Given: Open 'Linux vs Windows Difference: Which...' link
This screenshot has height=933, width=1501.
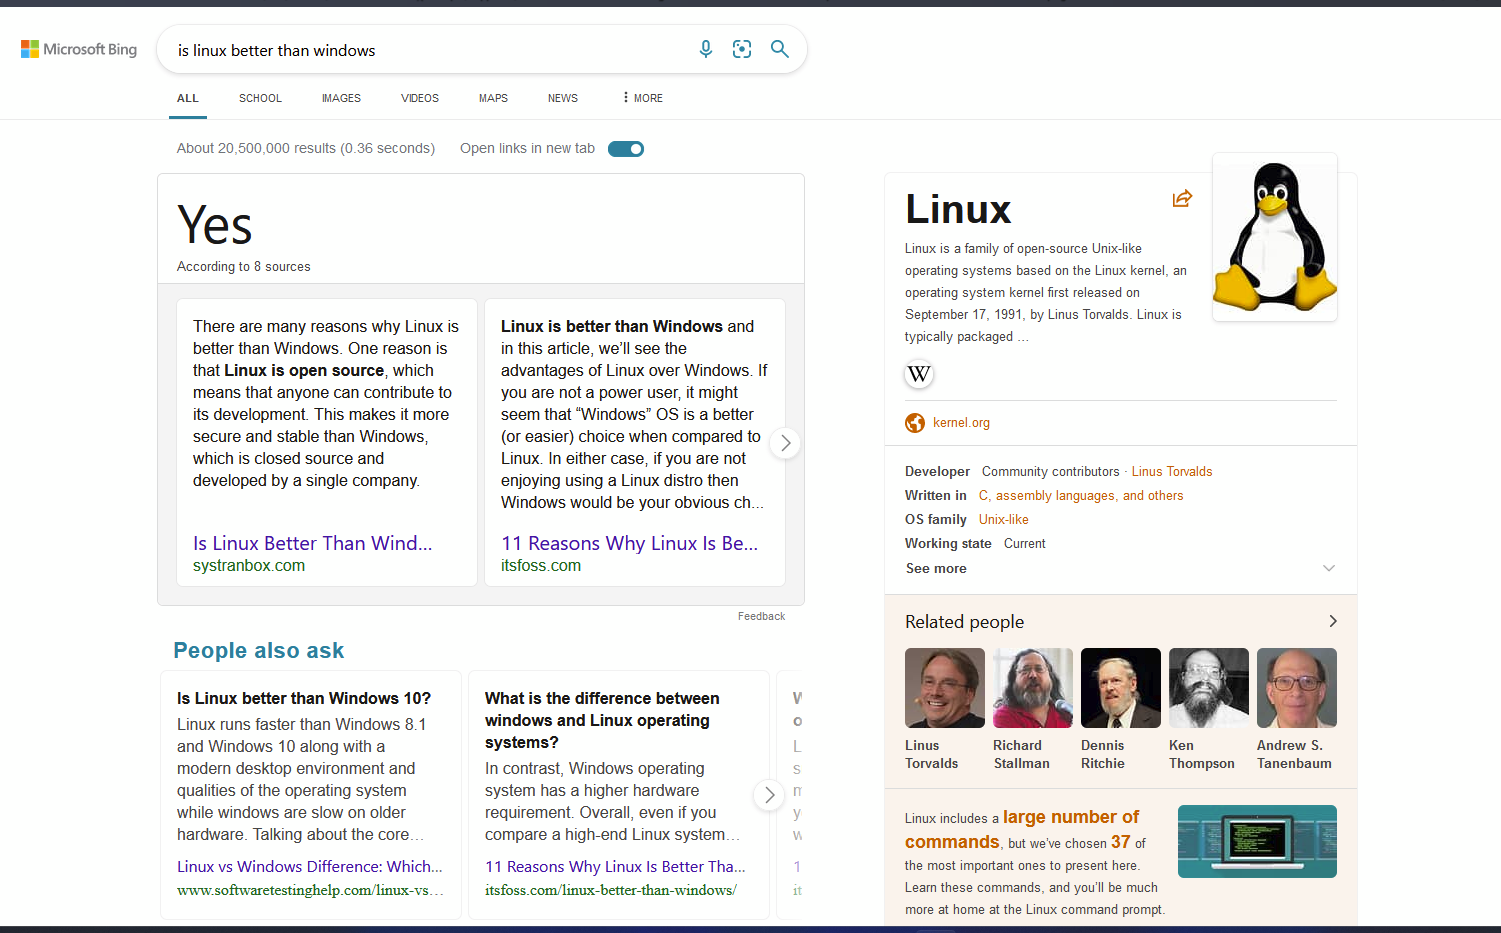Looking at the screenshot, I should pyautogui.click(x=310, y=867).
